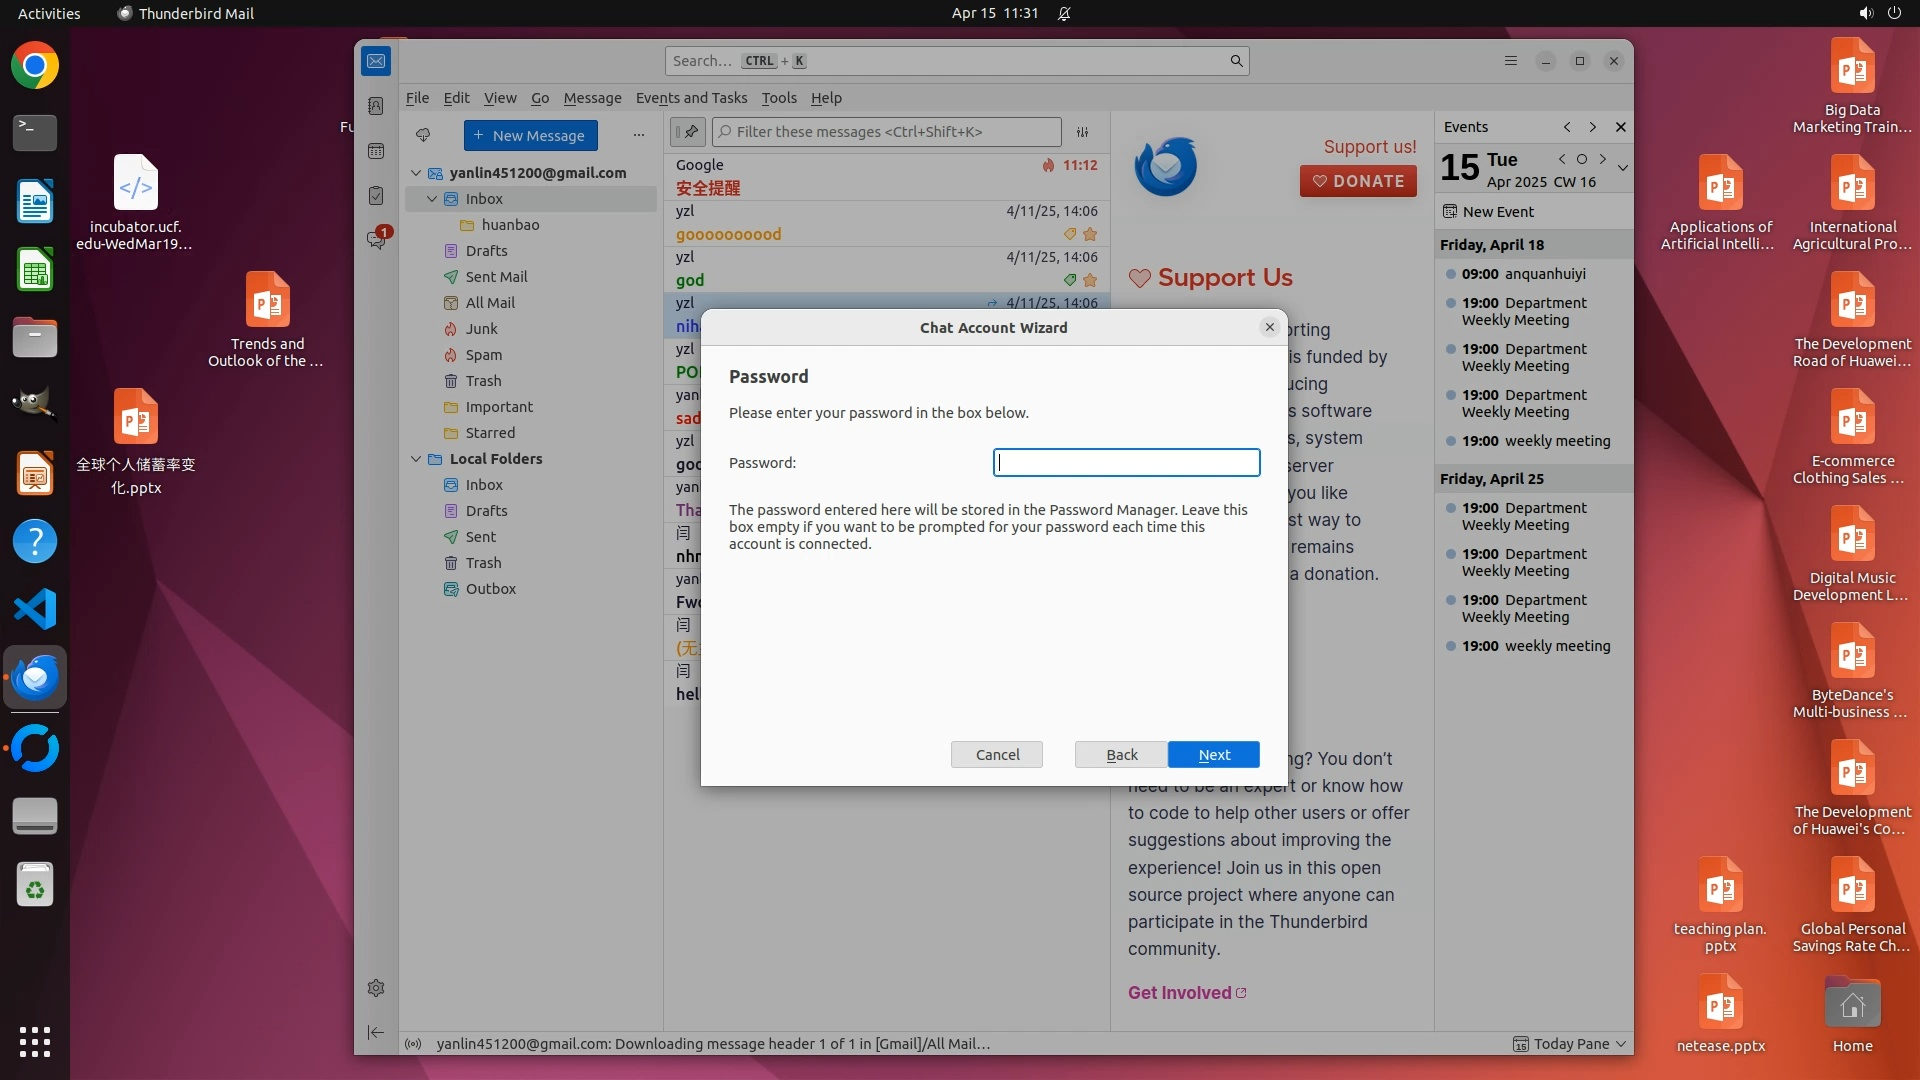The width and height of the screenshot is (1920, 1080).
Task: Click Next in Chat Account Wizard
Action: pyautogui.click(x=1213, y=755)
